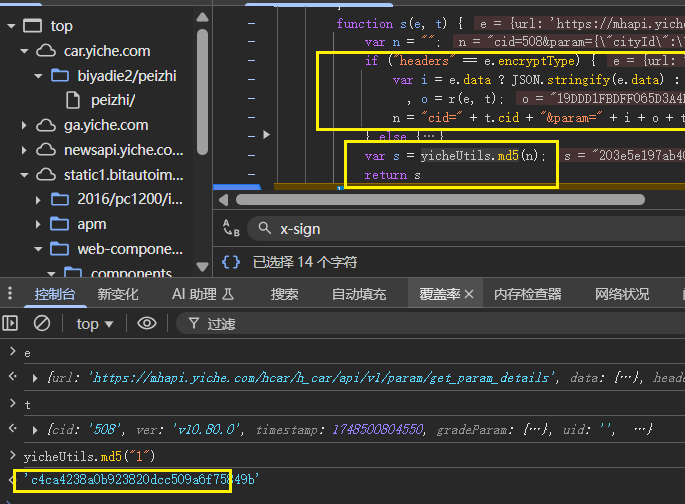Click the timestamp value 1748500804550
This screenshot has height=504, width=685.
tap(377, 430)
